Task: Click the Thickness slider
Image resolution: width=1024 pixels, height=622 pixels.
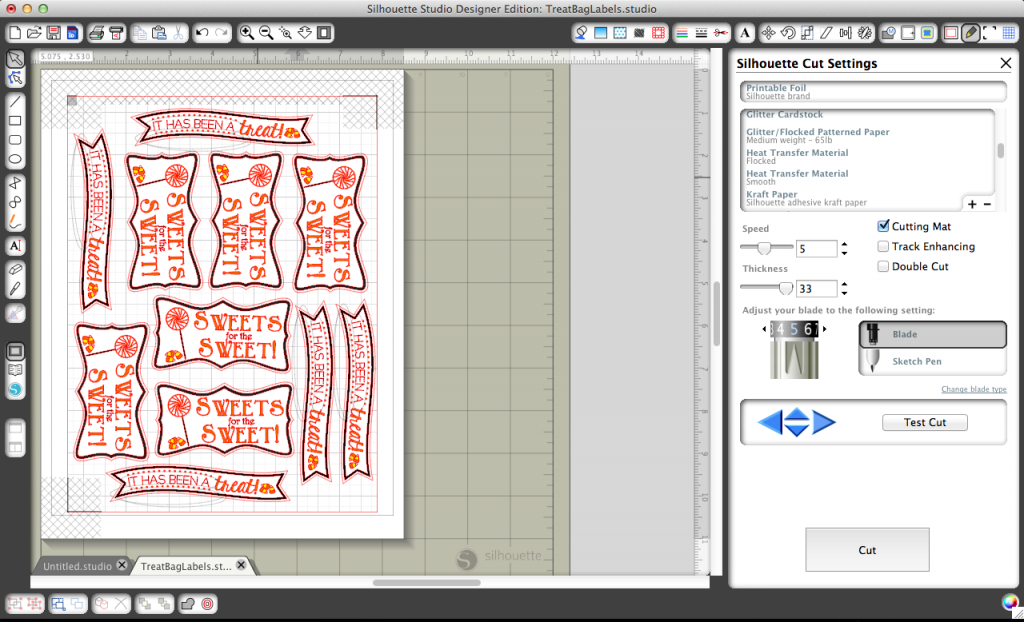Action: [766, 287]
